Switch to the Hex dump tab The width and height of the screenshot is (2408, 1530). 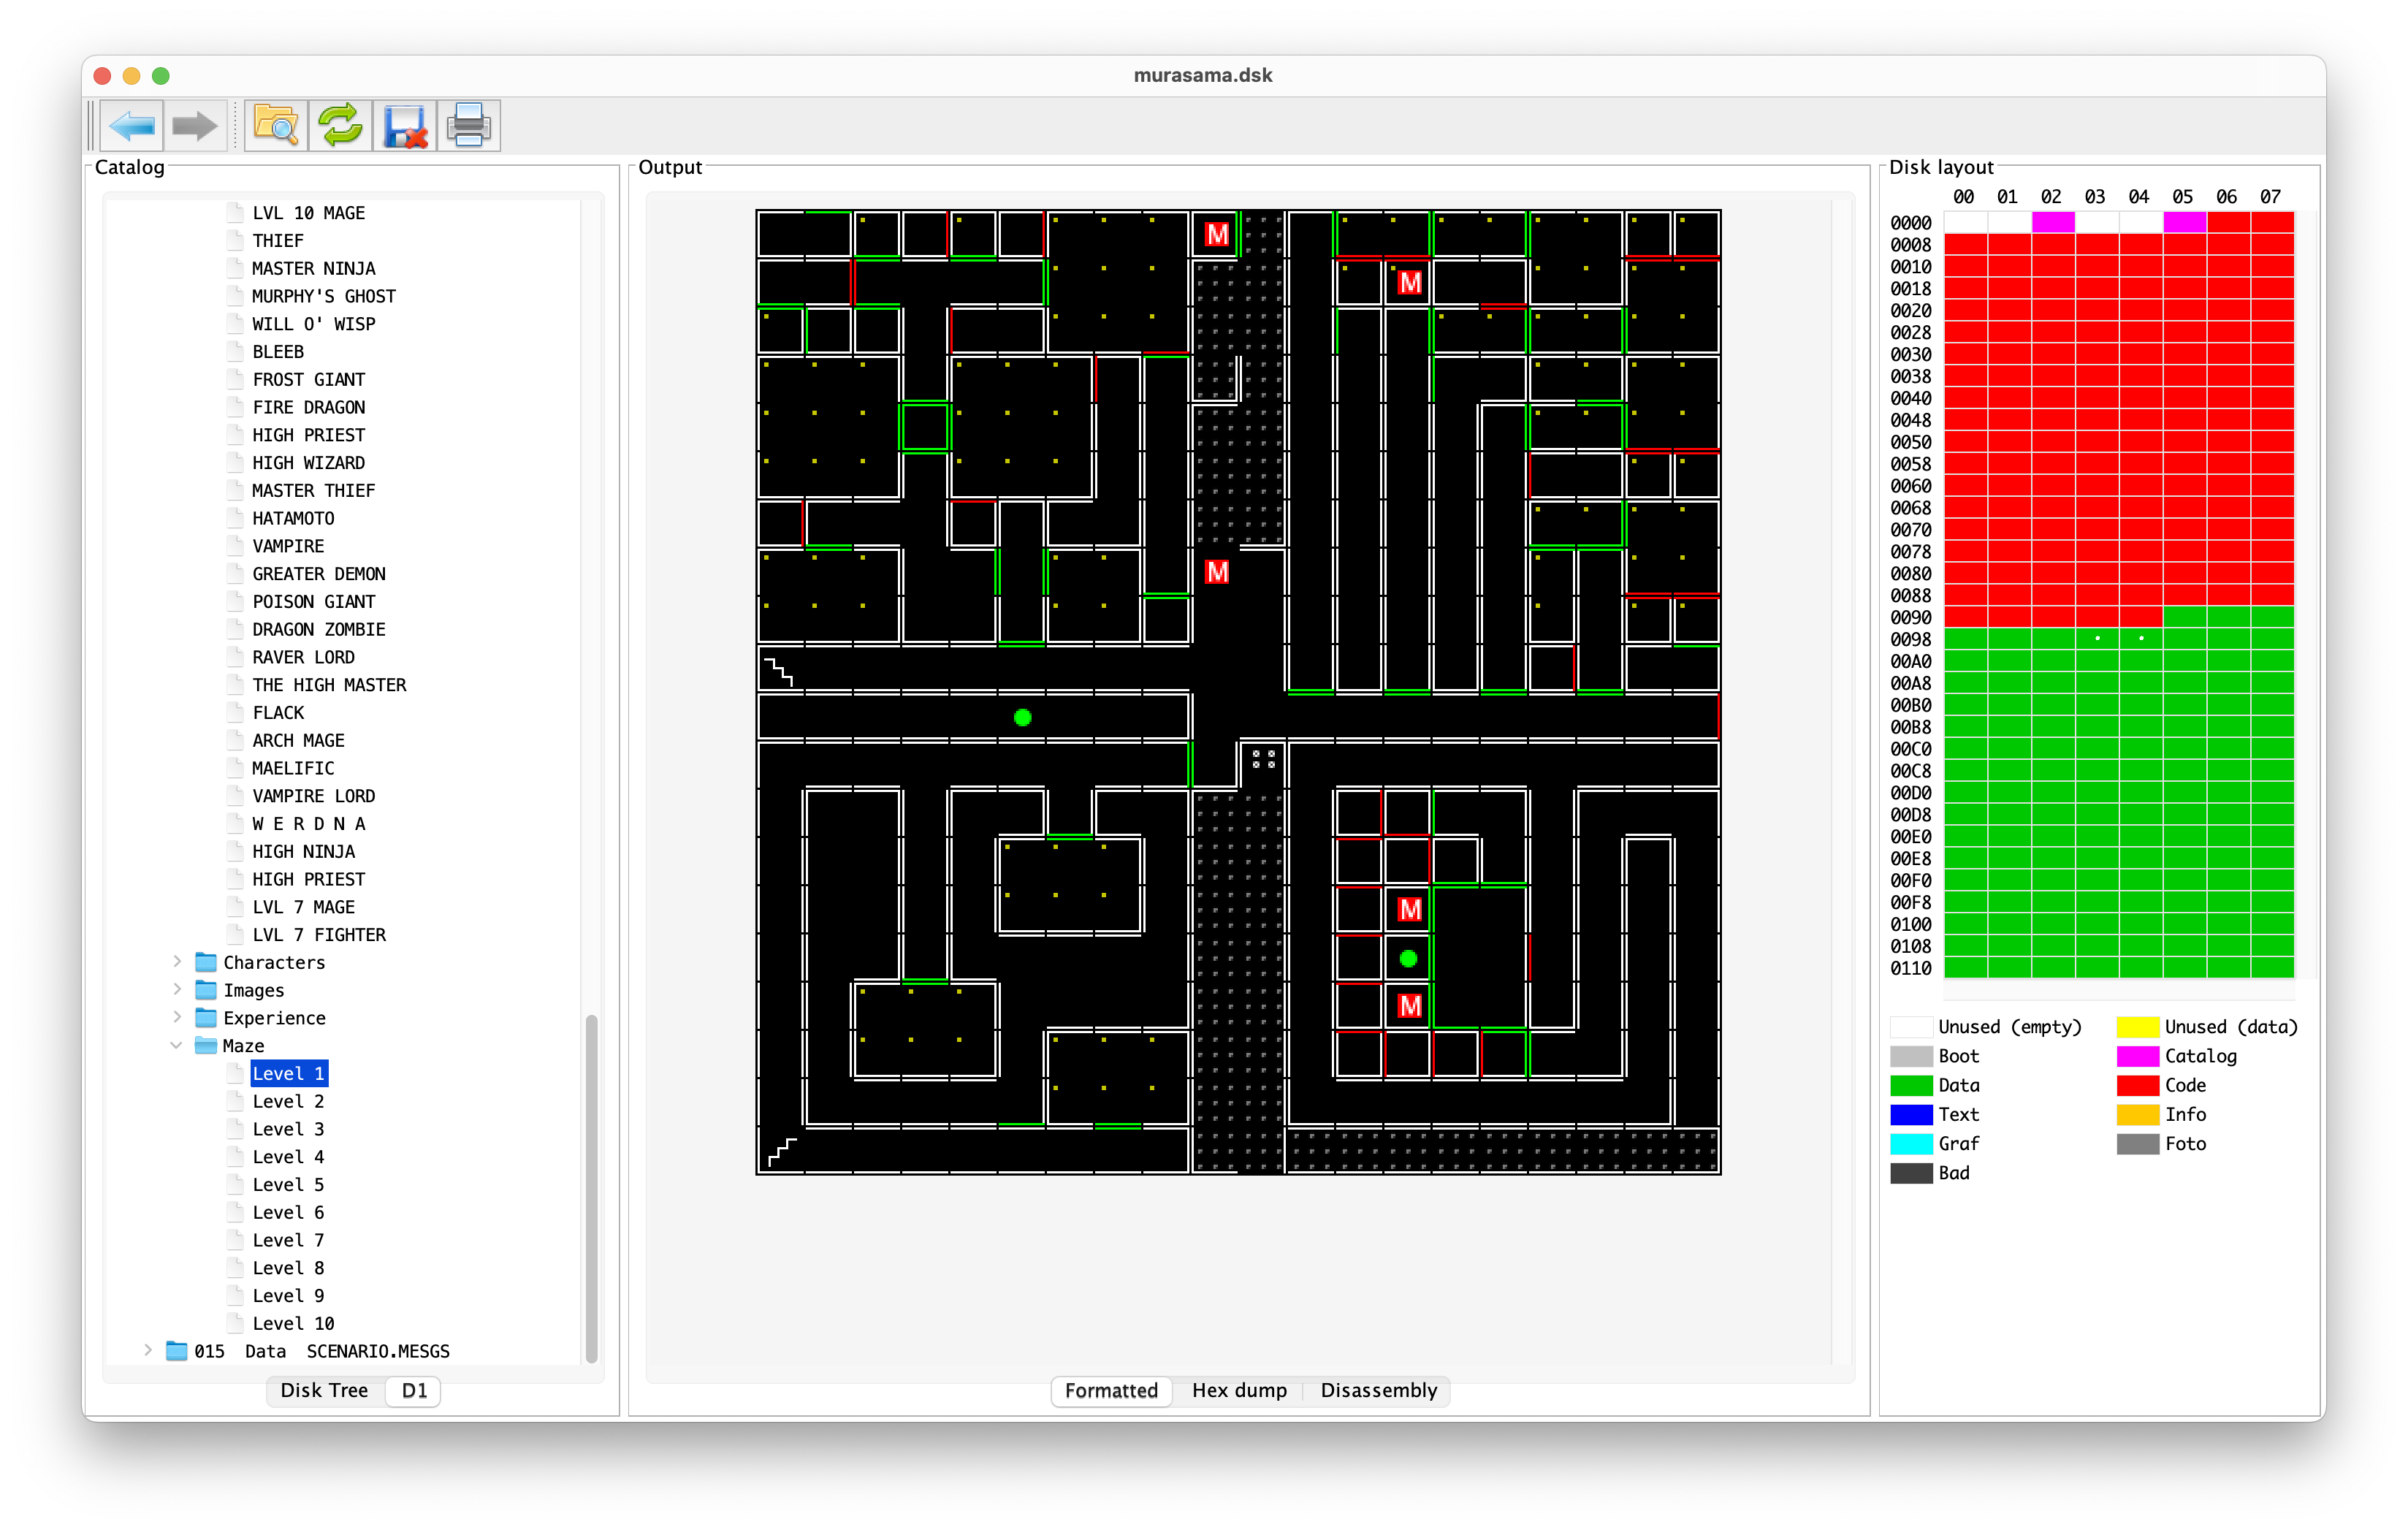point(1239,1390)
